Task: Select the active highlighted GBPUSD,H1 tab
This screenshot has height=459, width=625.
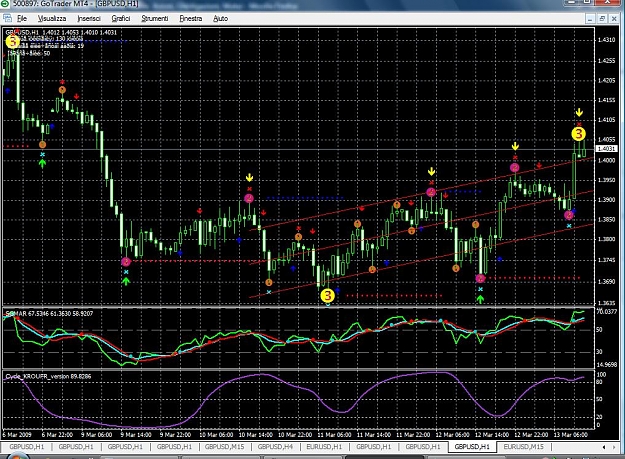Action: (472, 447)
